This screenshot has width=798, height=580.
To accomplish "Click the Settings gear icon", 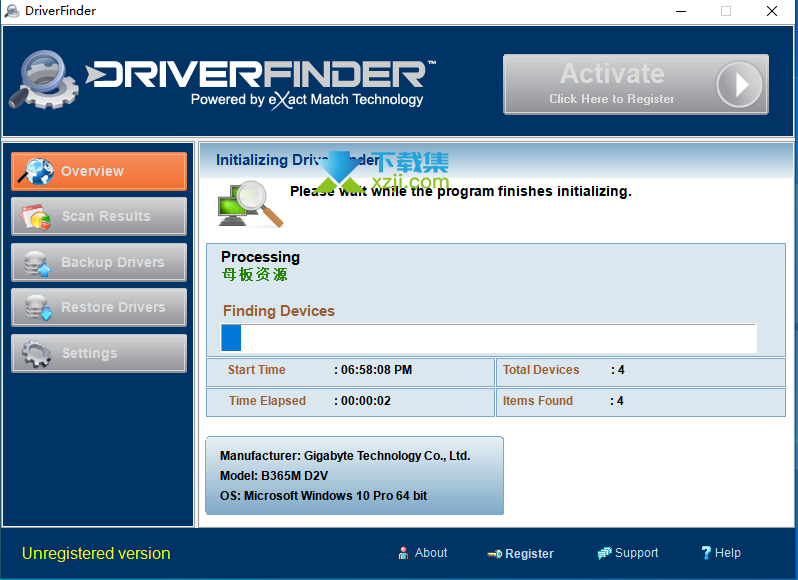I will click(36, 354).
